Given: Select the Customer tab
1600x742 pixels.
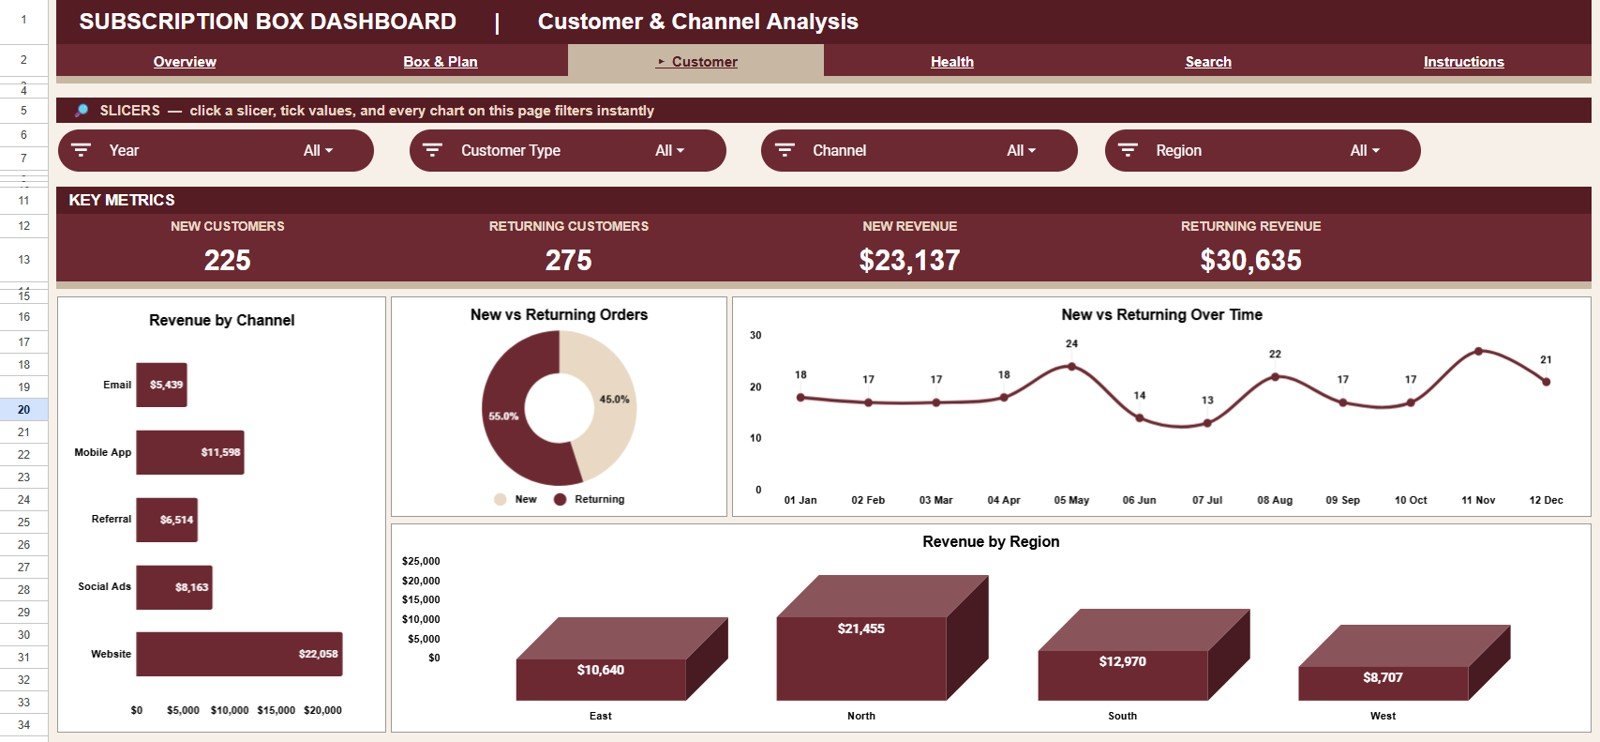Looking at the screenshot, I should [x=697, y=61].
